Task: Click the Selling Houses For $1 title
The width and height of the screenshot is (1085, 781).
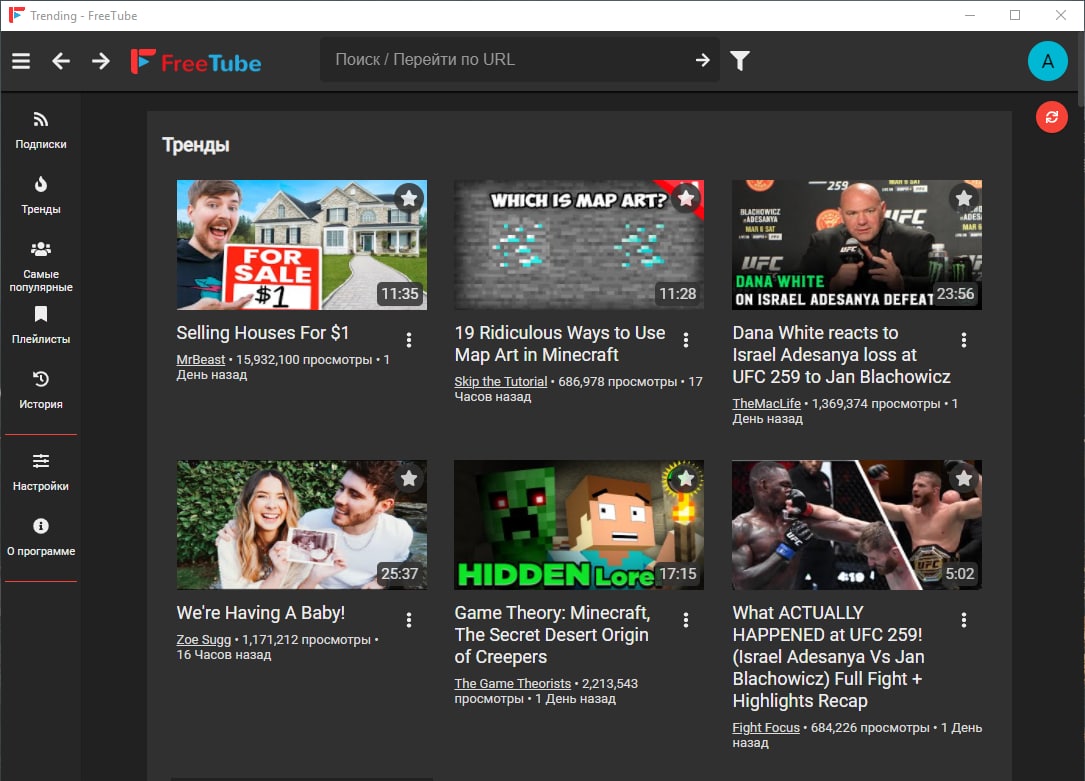Action: click(x=263, y=333)
